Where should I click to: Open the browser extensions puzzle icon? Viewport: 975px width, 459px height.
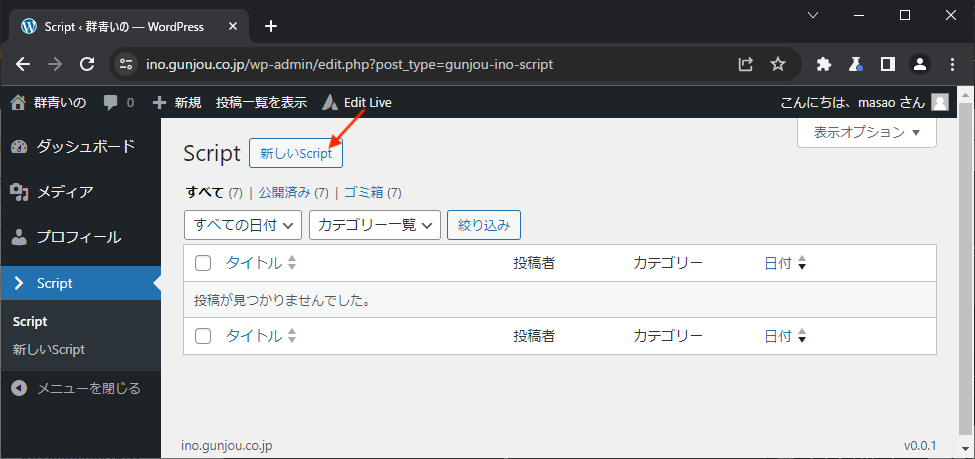point(824,64)
